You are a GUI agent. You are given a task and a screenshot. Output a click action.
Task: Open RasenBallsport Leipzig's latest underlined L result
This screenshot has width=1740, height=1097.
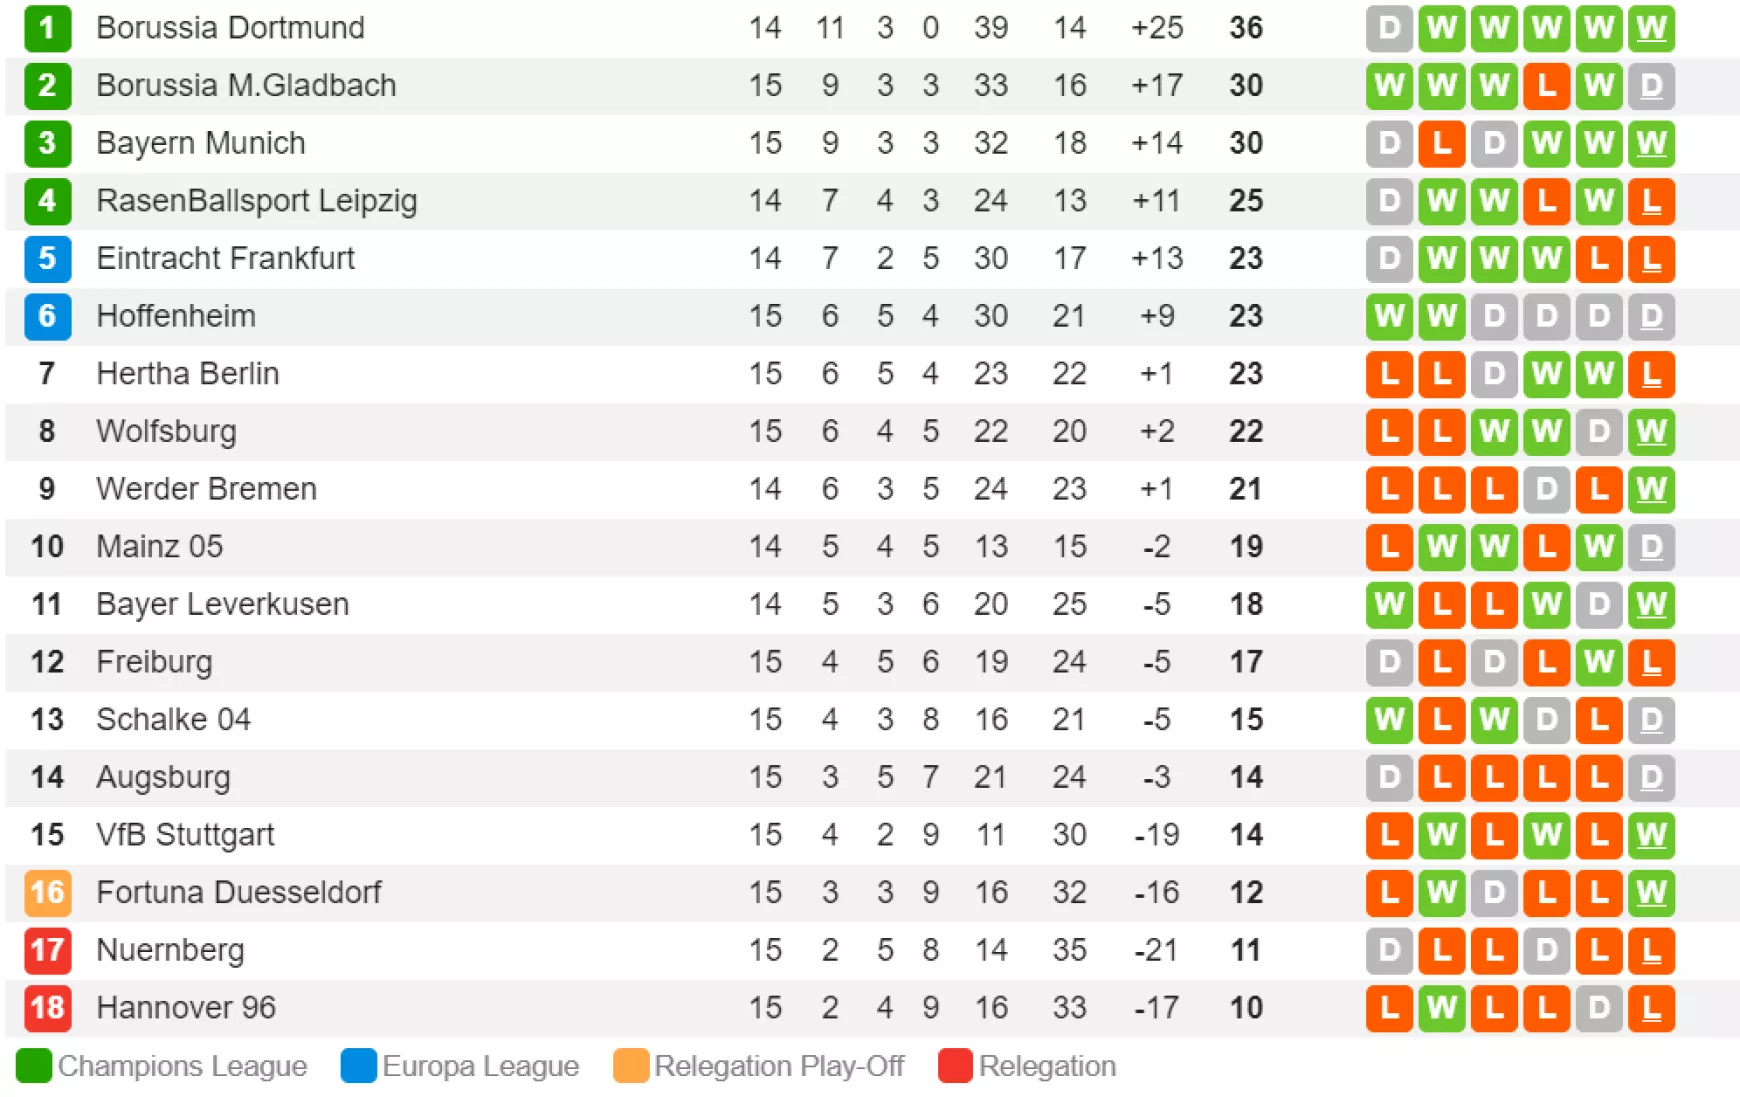pyautogui.click(x=1651, y=201)
